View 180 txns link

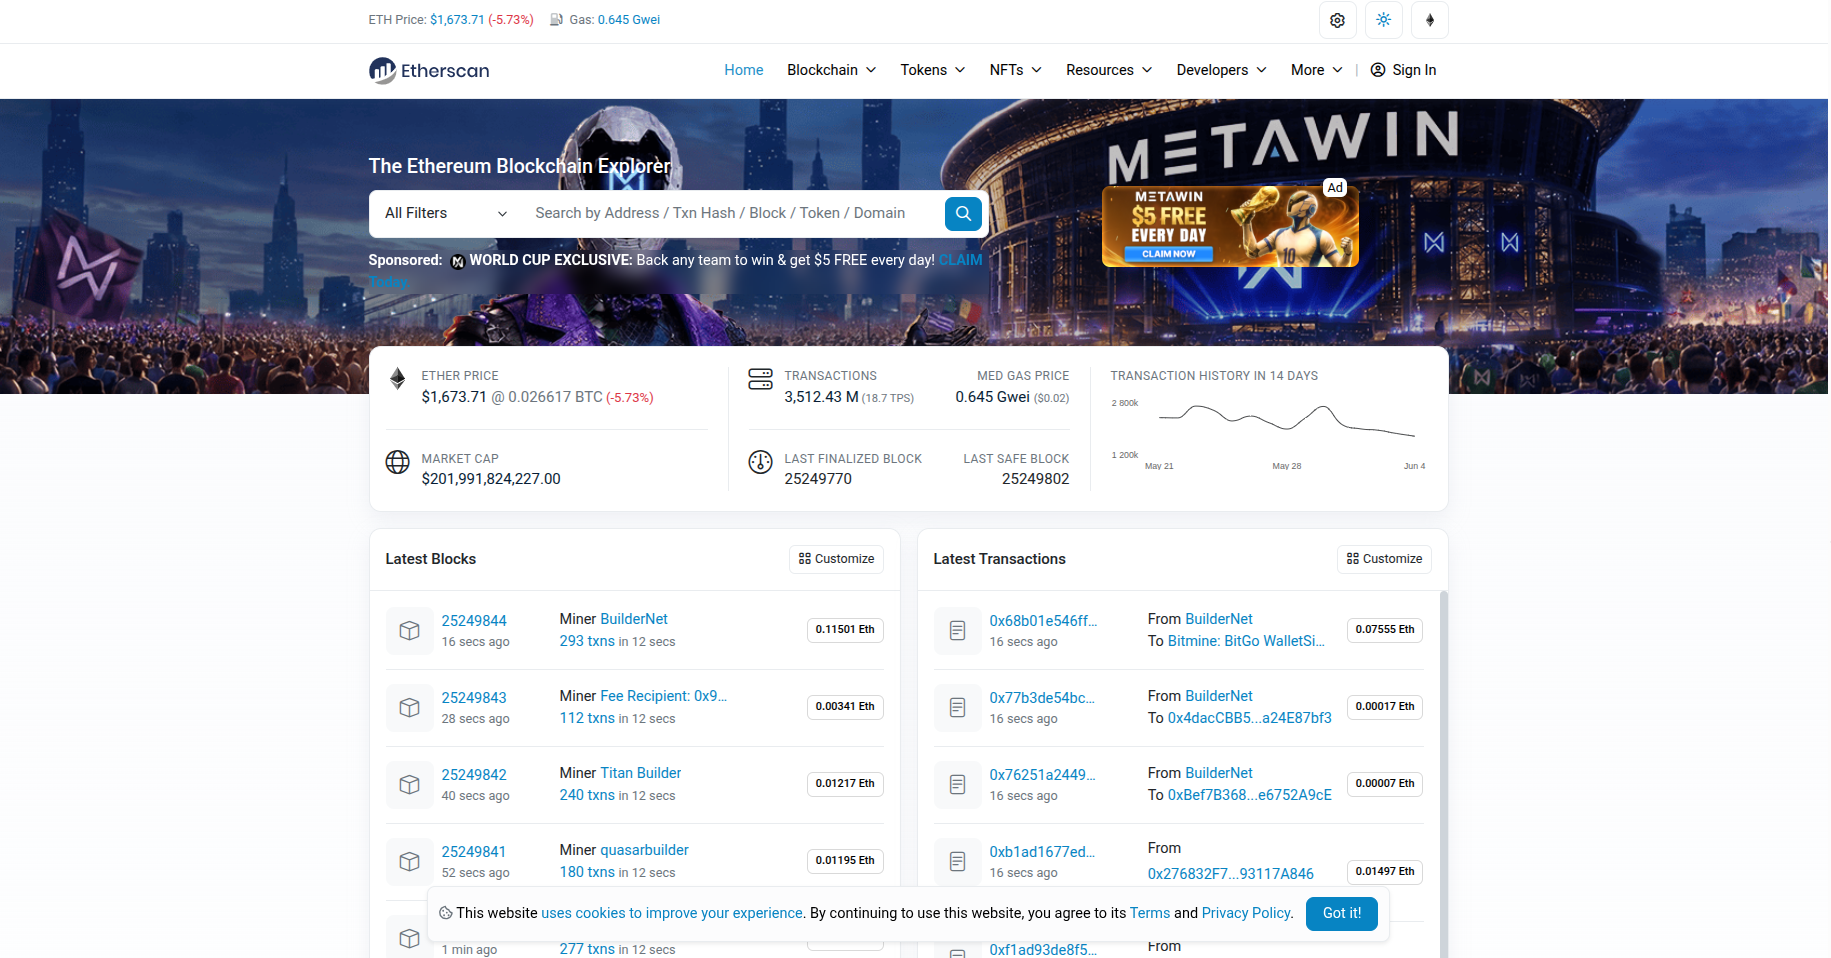(587, 872)
